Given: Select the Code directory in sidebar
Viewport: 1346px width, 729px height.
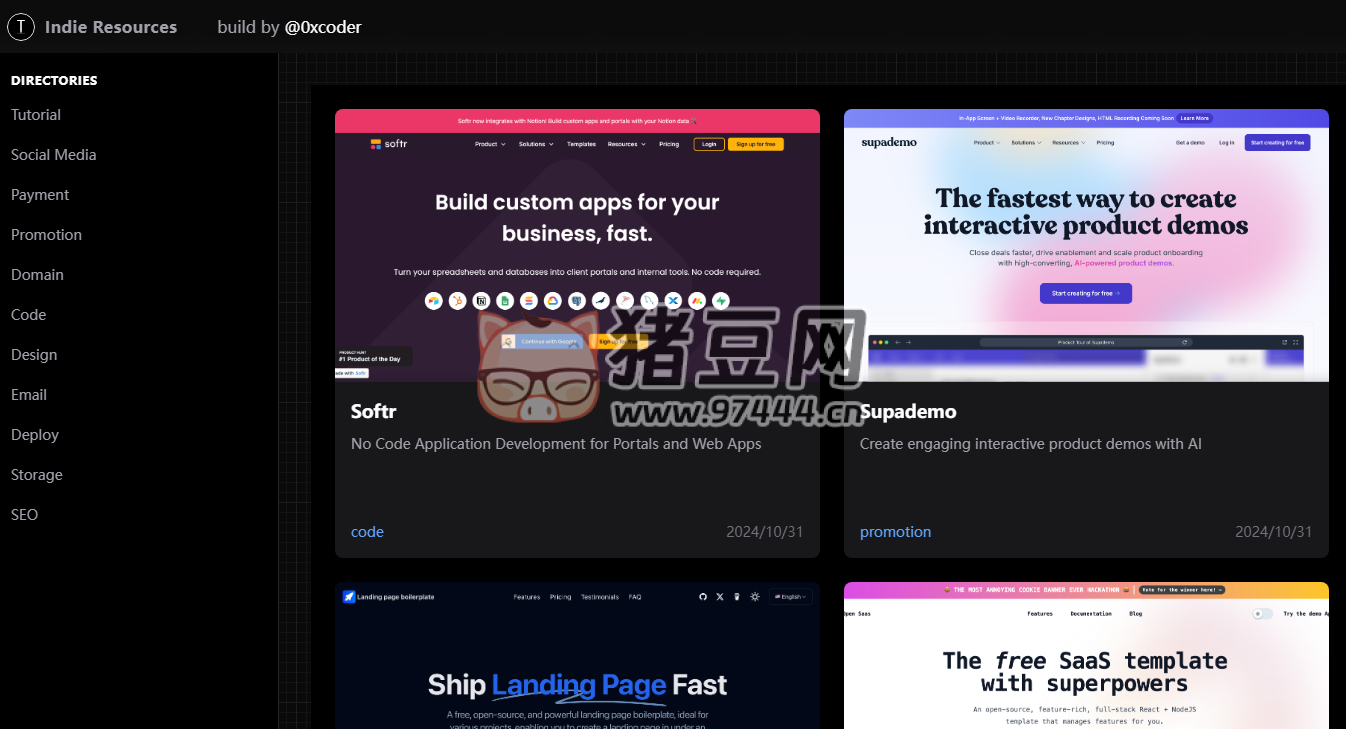Looking at the screenshot, I should coord(29,315).
